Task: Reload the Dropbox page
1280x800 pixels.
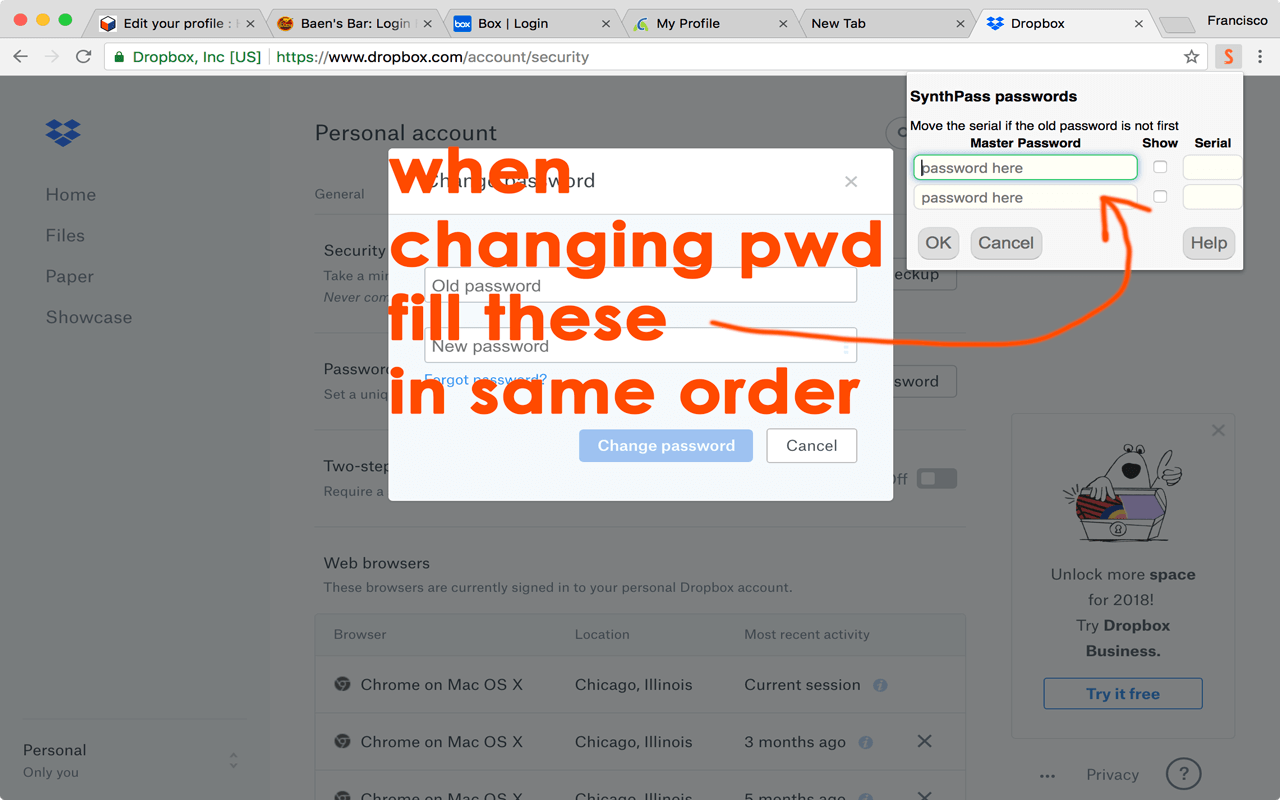Action: coord(84,57)
